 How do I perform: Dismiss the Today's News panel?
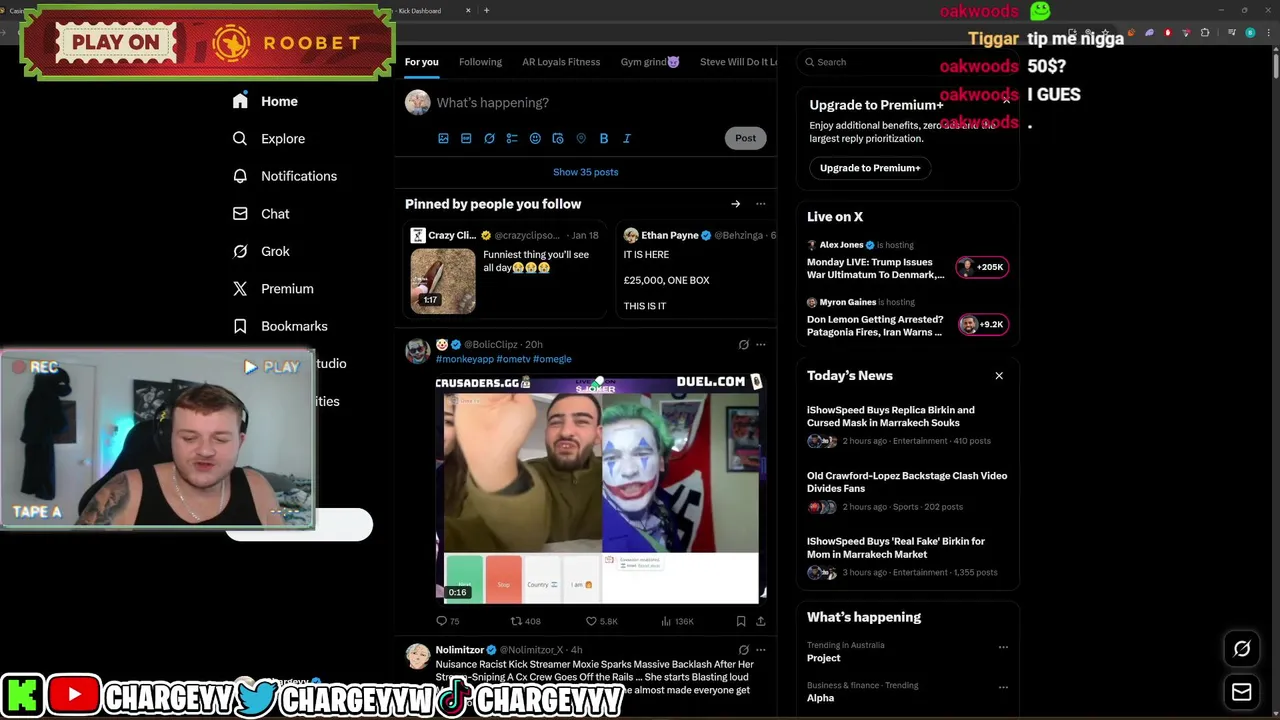click(998, 376)
